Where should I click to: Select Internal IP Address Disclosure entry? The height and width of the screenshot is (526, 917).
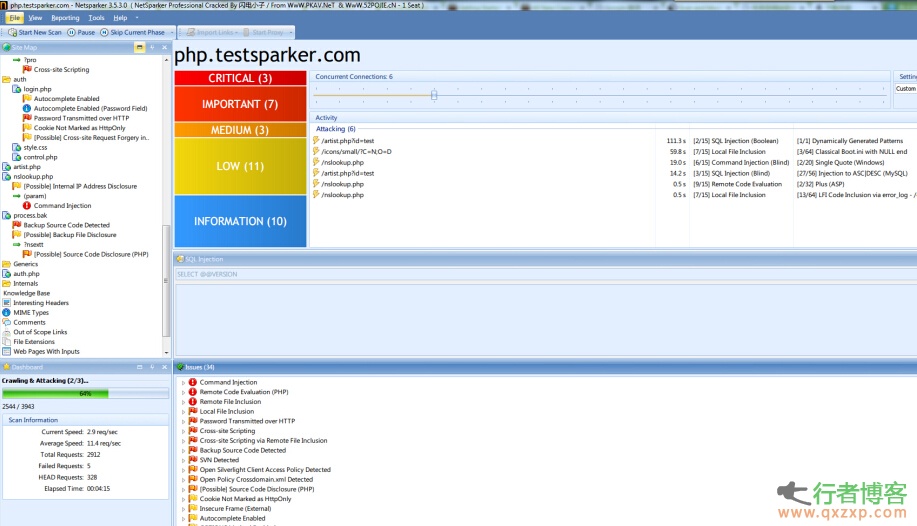click(x=80, y=186)
